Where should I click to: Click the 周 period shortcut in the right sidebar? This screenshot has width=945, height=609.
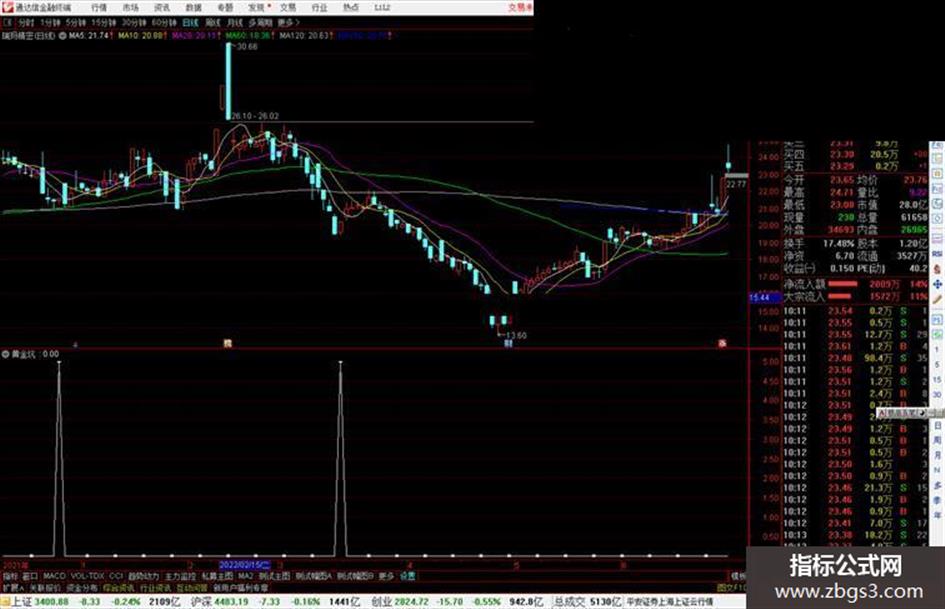click(x=937, y=441)
